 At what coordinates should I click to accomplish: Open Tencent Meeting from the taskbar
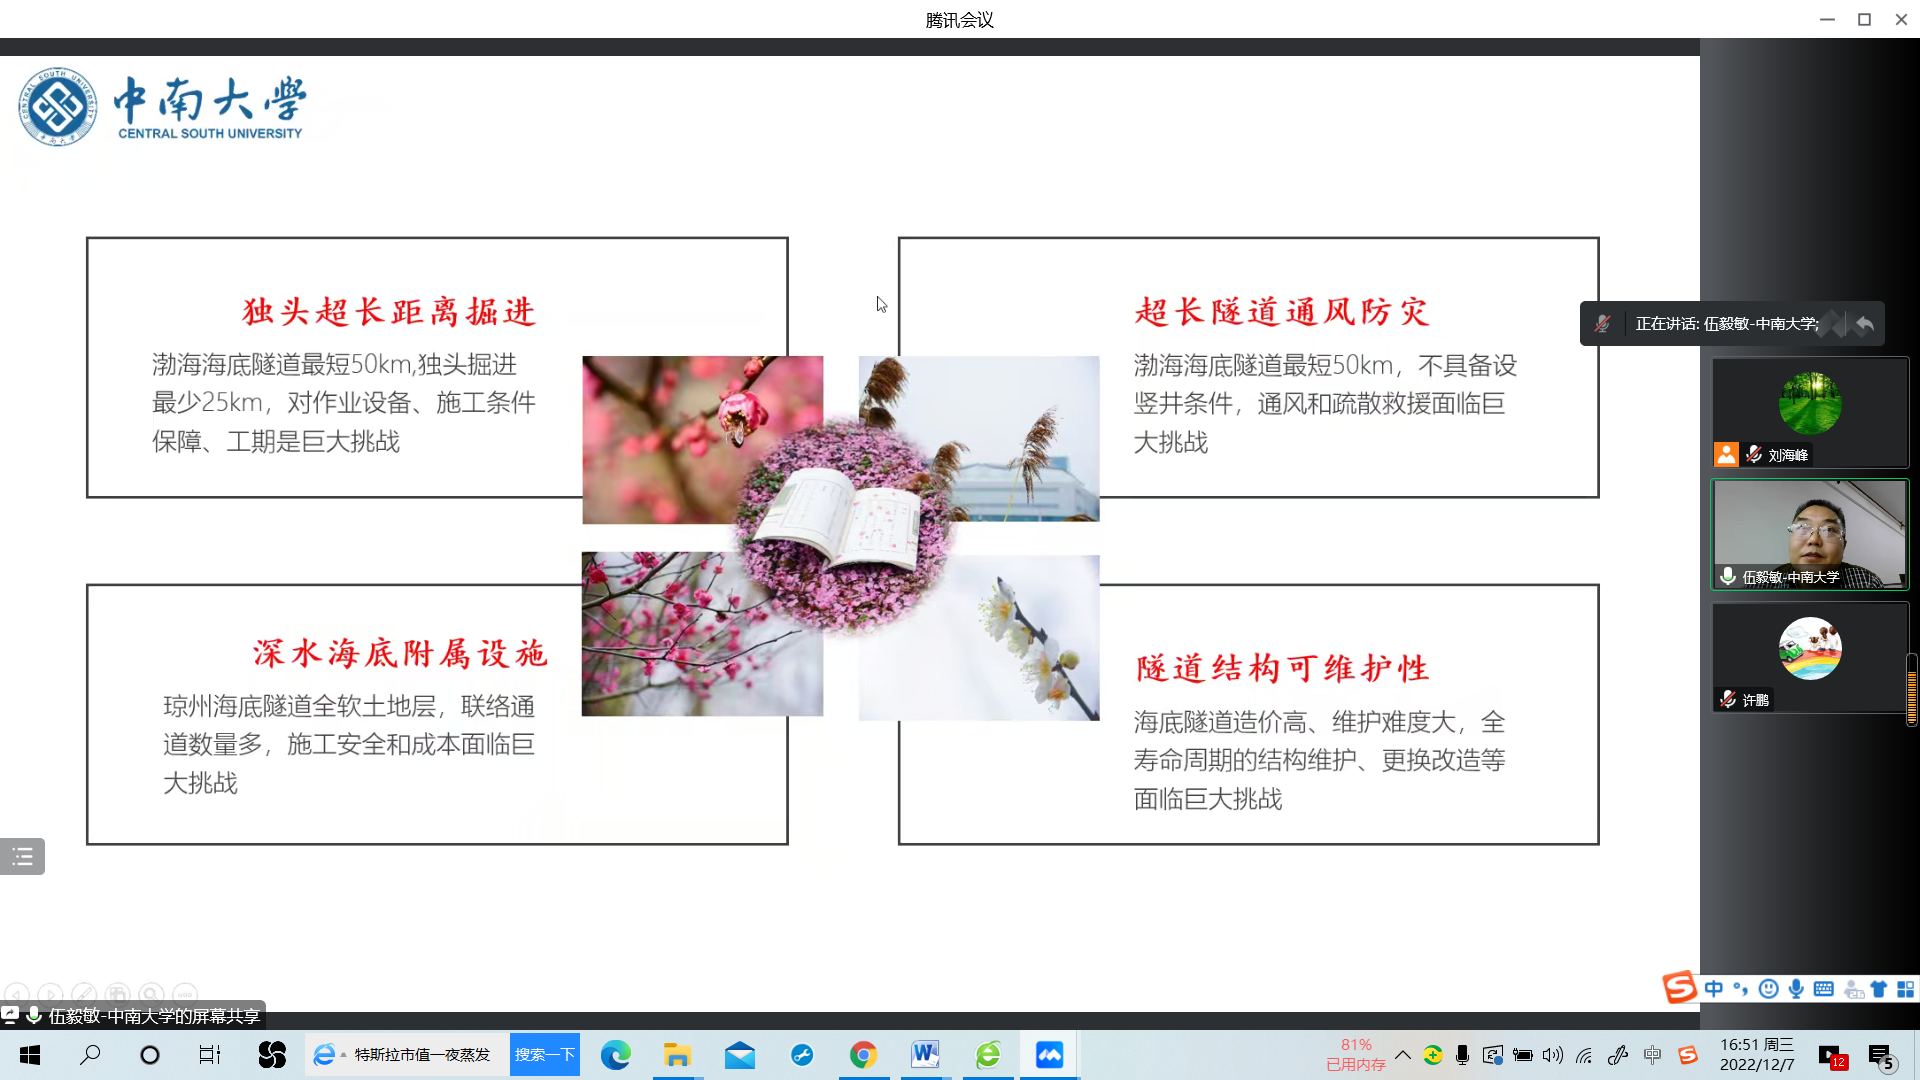pos(1049,1055)
